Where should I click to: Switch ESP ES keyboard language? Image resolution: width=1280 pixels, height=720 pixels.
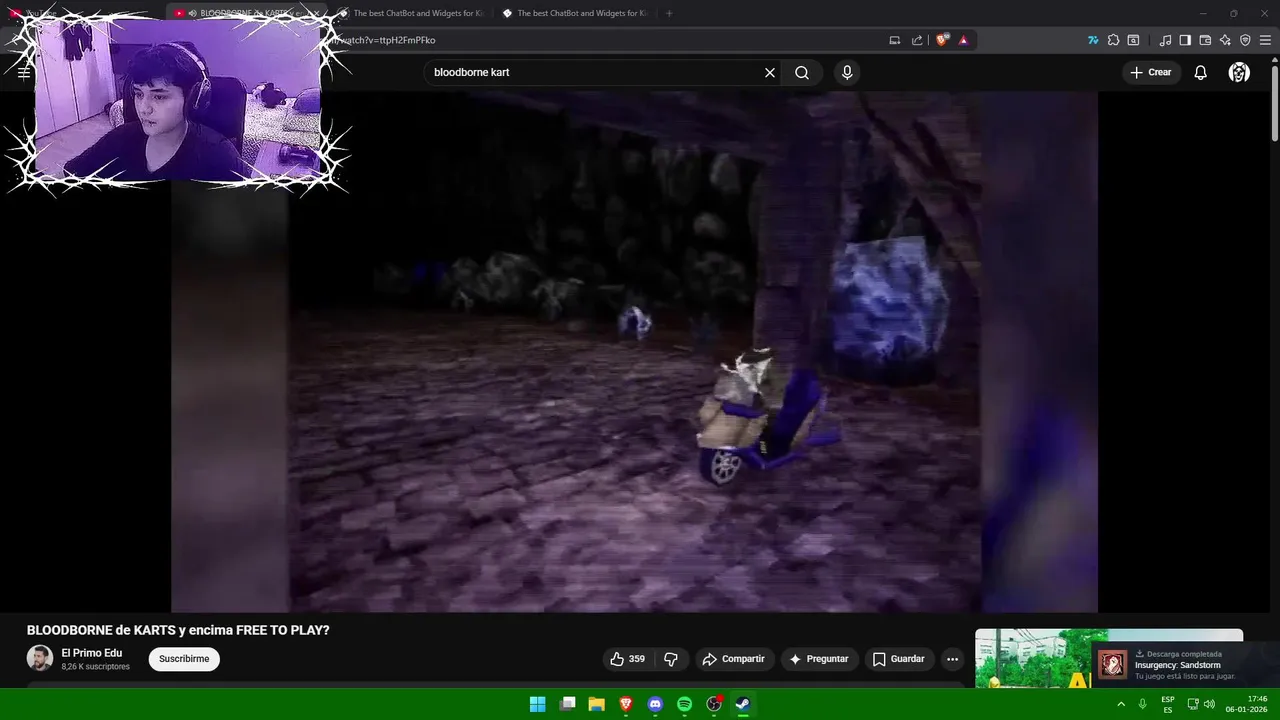(1168, 704)
